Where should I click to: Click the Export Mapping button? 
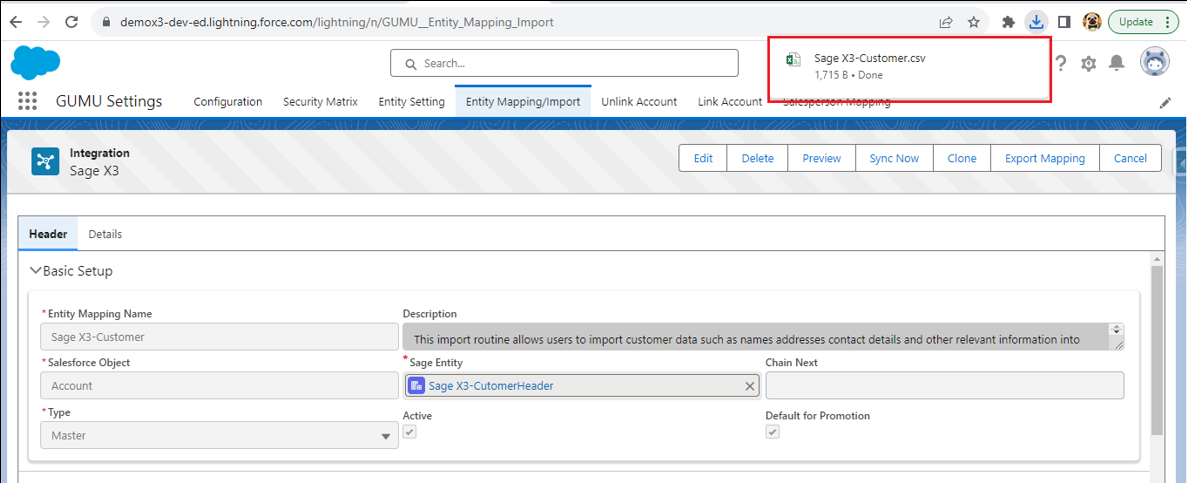(x=1044, y=158)
